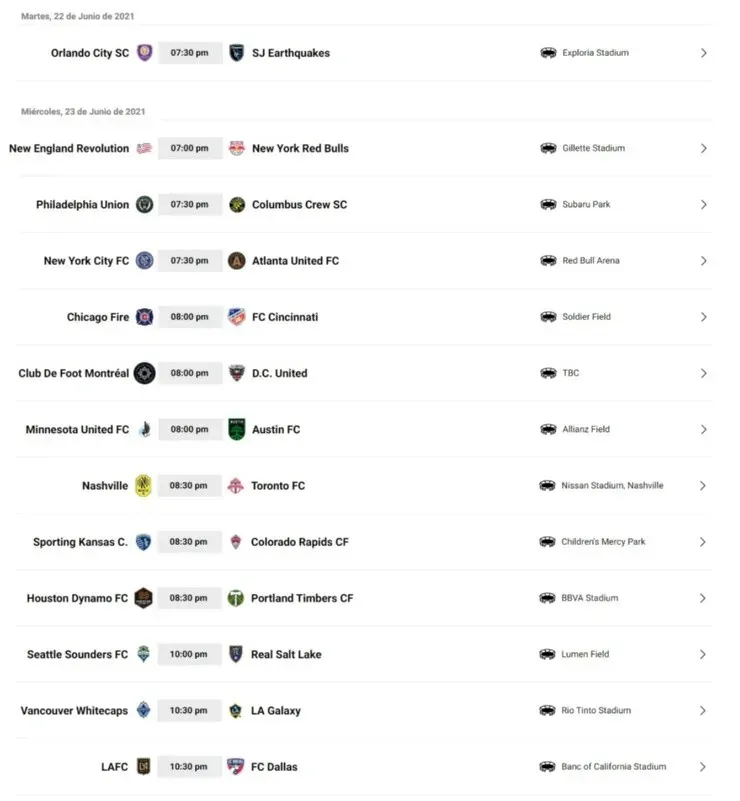Click the New York Red Bulls logo

[236, 148]
